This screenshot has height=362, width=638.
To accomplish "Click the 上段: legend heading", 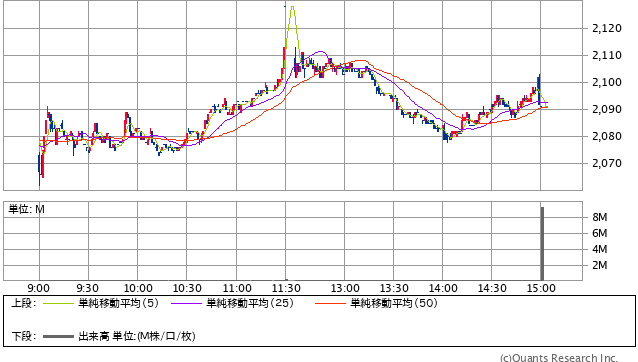I will pyautogui.click(x=24, y=303).
